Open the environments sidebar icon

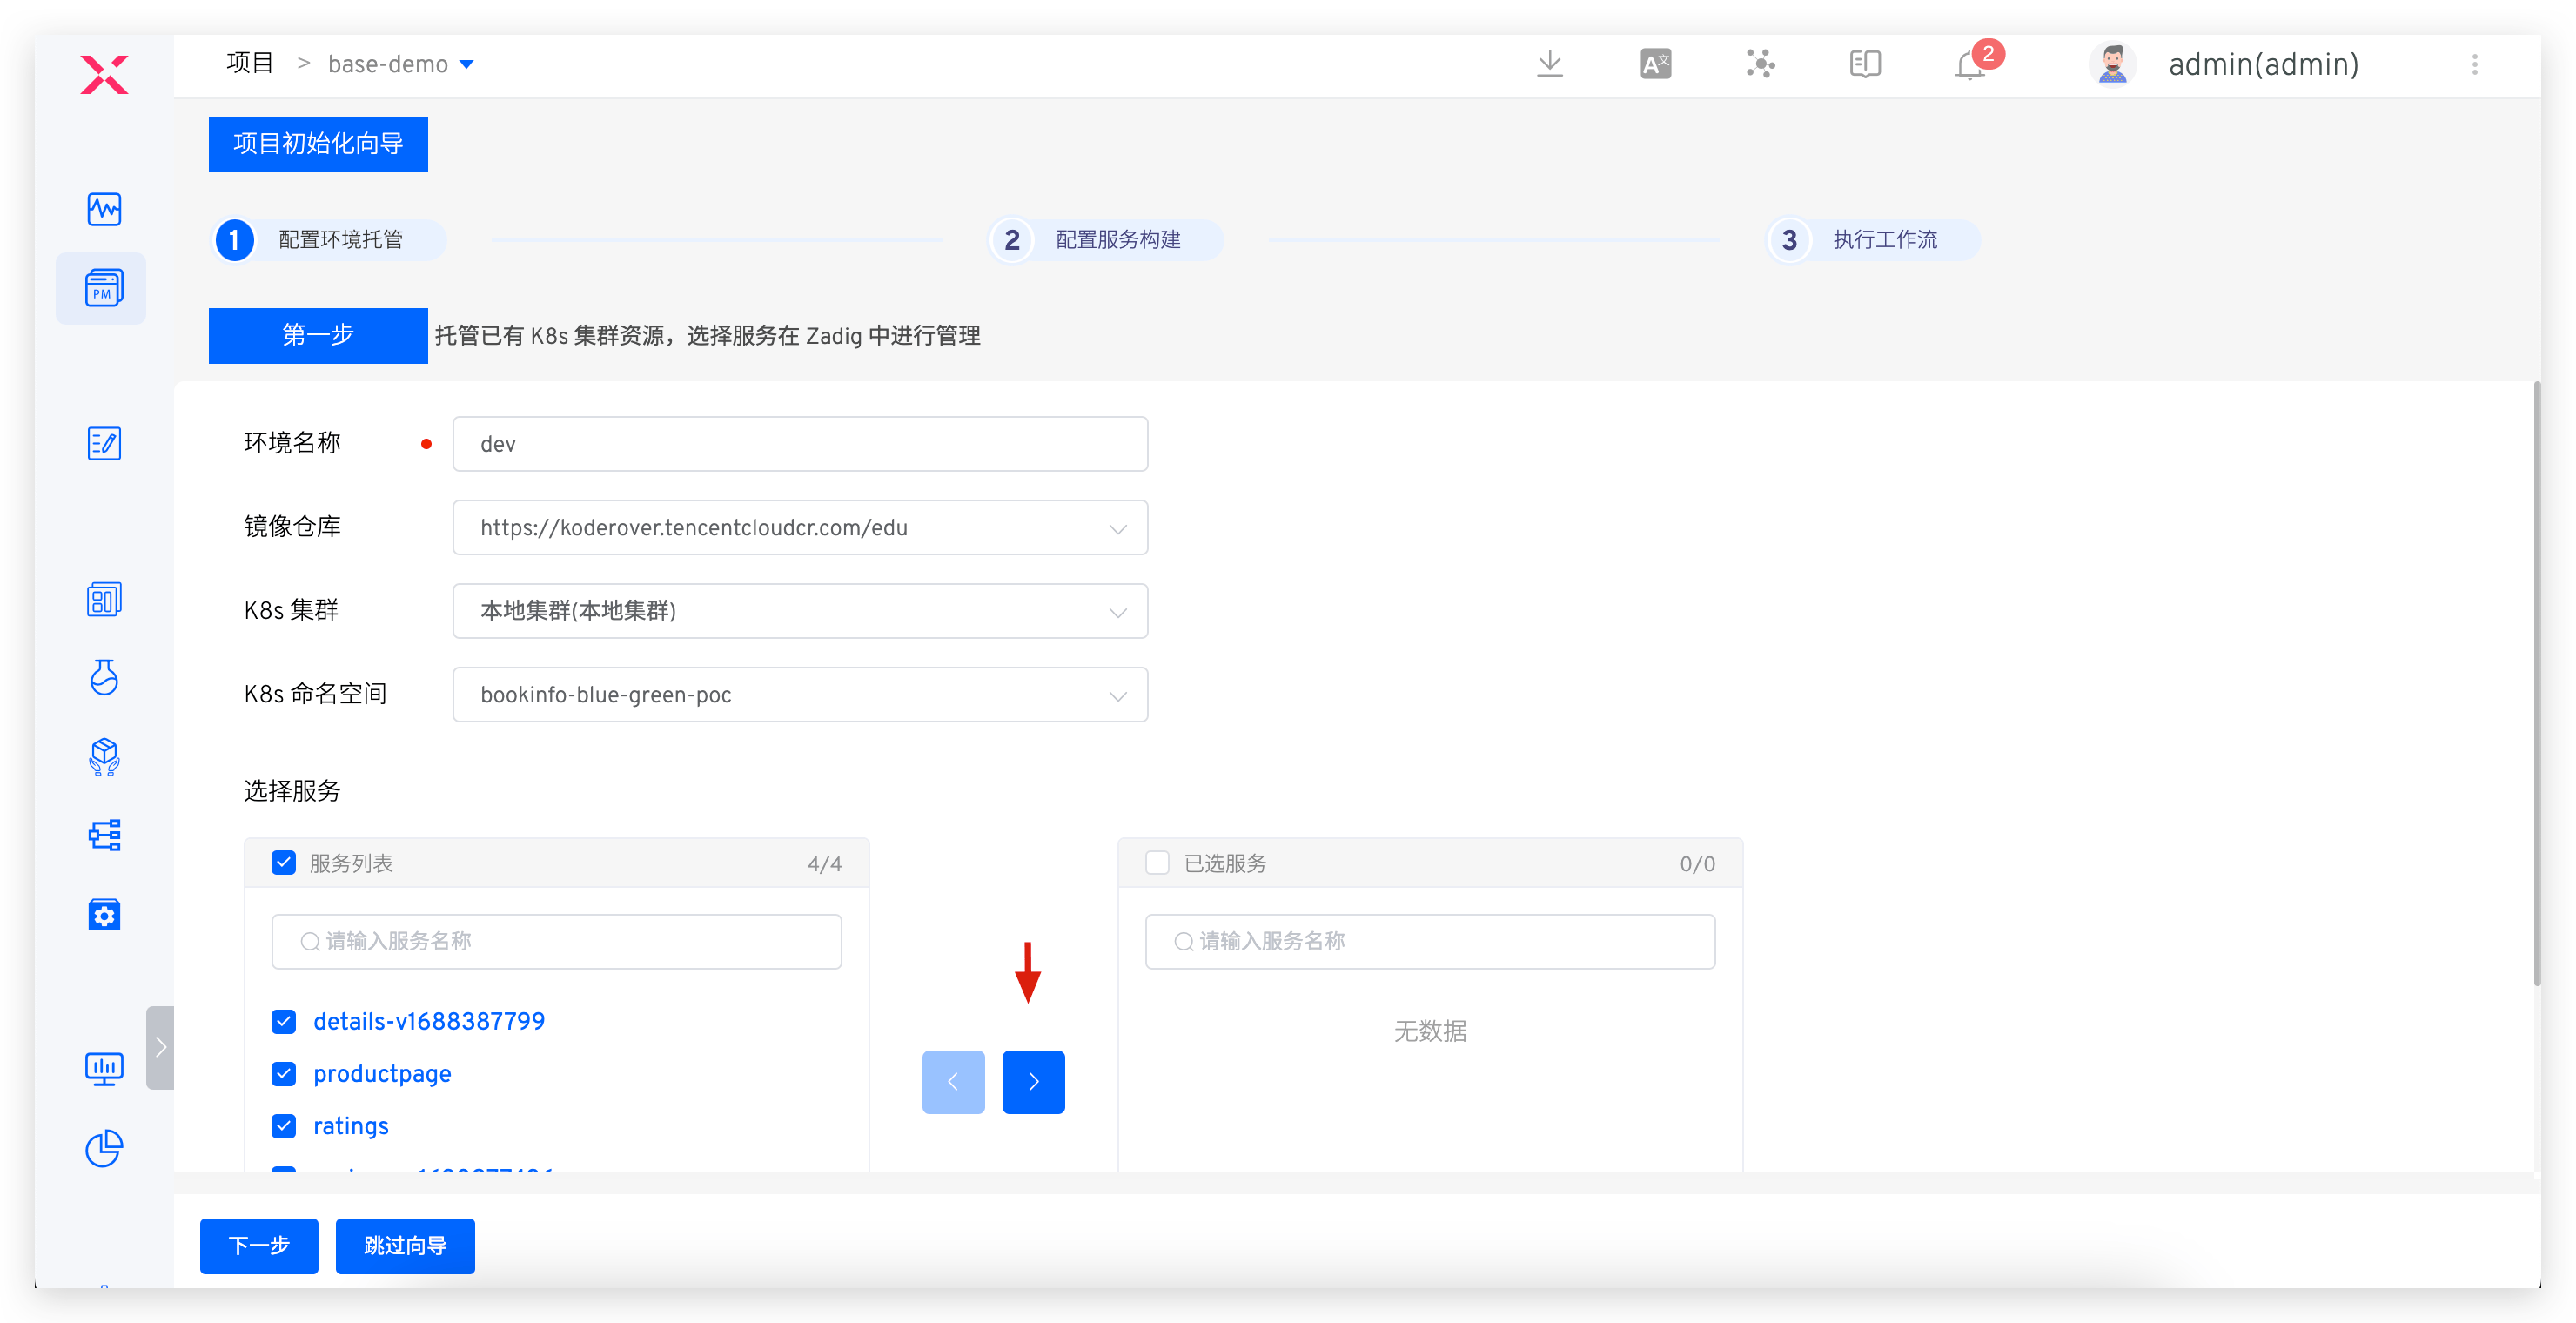point(104,599)
